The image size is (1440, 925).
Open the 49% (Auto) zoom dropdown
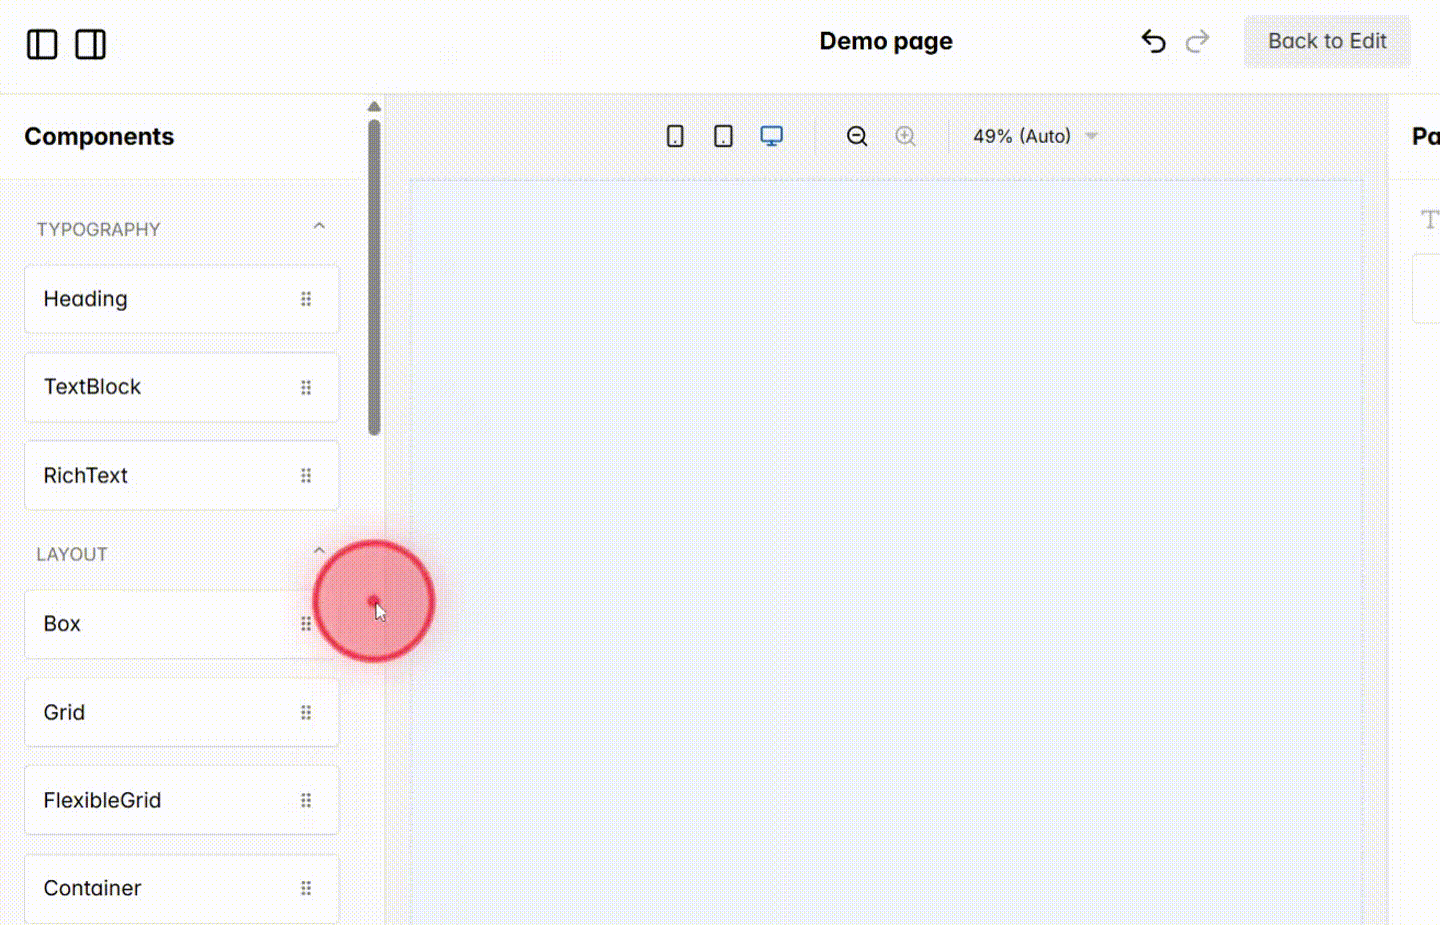[1034, 136]
